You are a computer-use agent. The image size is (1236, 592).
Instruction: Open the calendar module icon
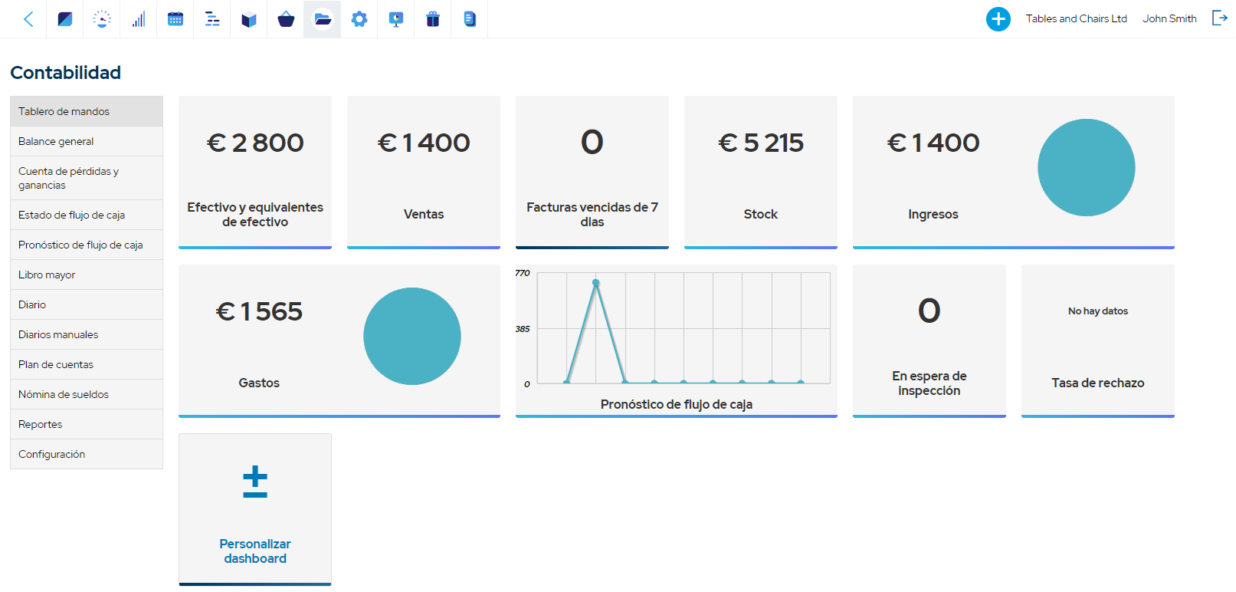coord(175,18)
